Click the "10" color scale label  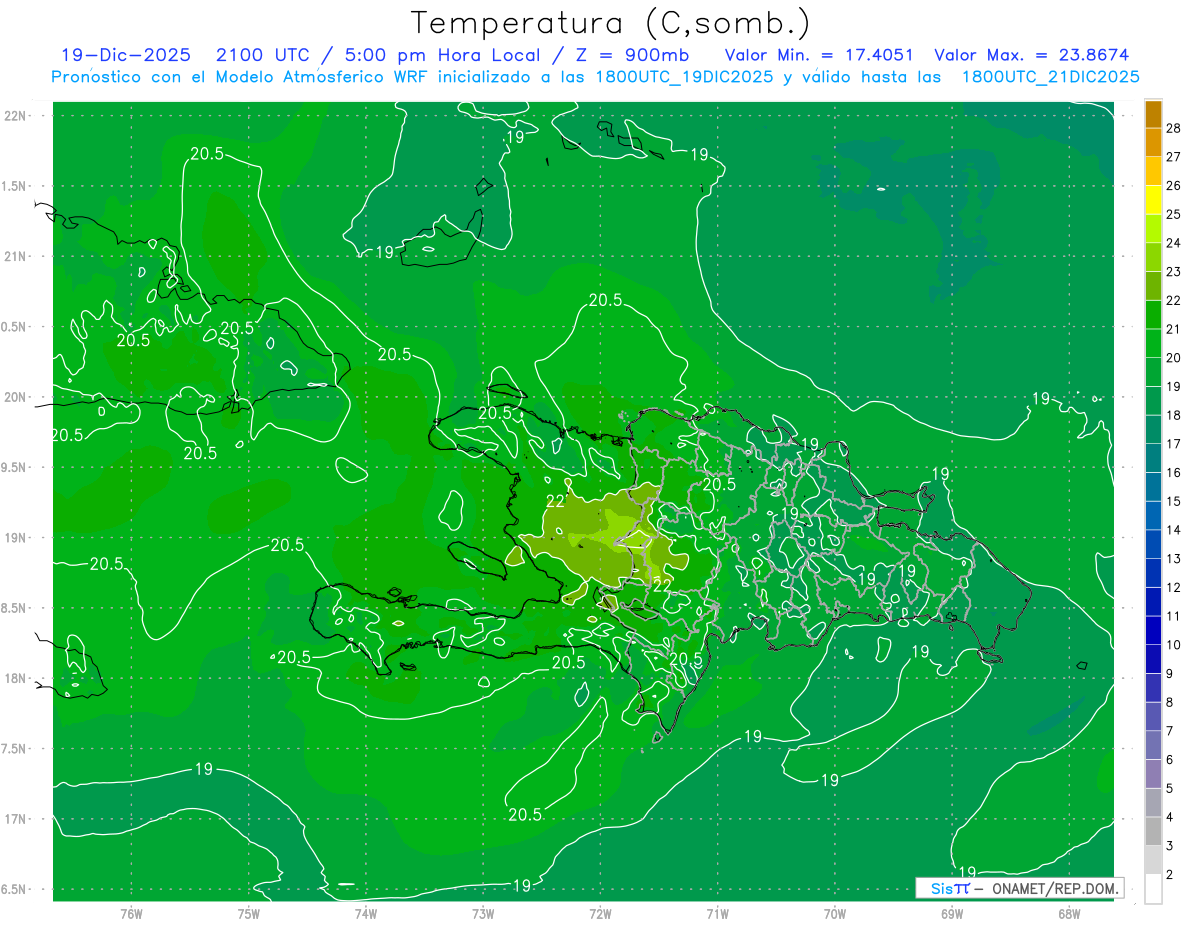tap(1174, 645)
